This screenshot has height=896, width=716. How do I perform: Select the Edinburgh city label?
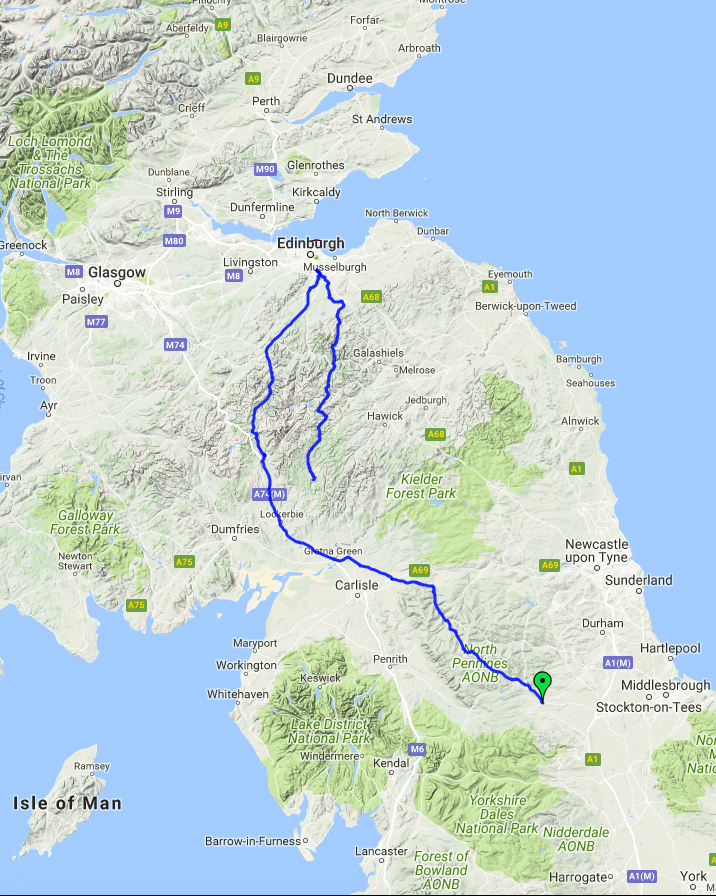coord(311,243)
